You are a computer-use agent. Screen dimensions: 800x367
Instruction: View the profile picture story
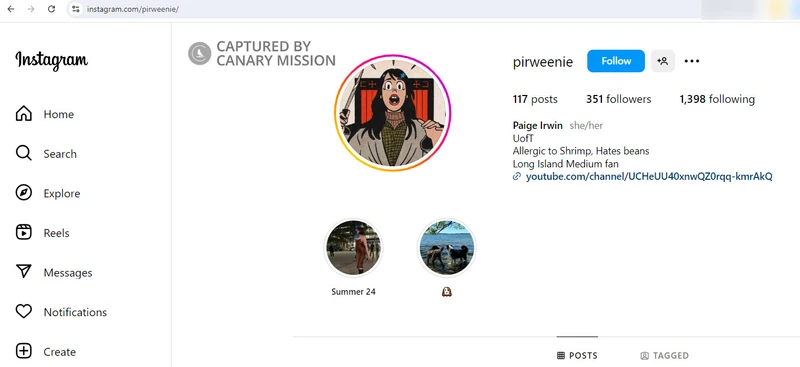[x=392, y=113]
